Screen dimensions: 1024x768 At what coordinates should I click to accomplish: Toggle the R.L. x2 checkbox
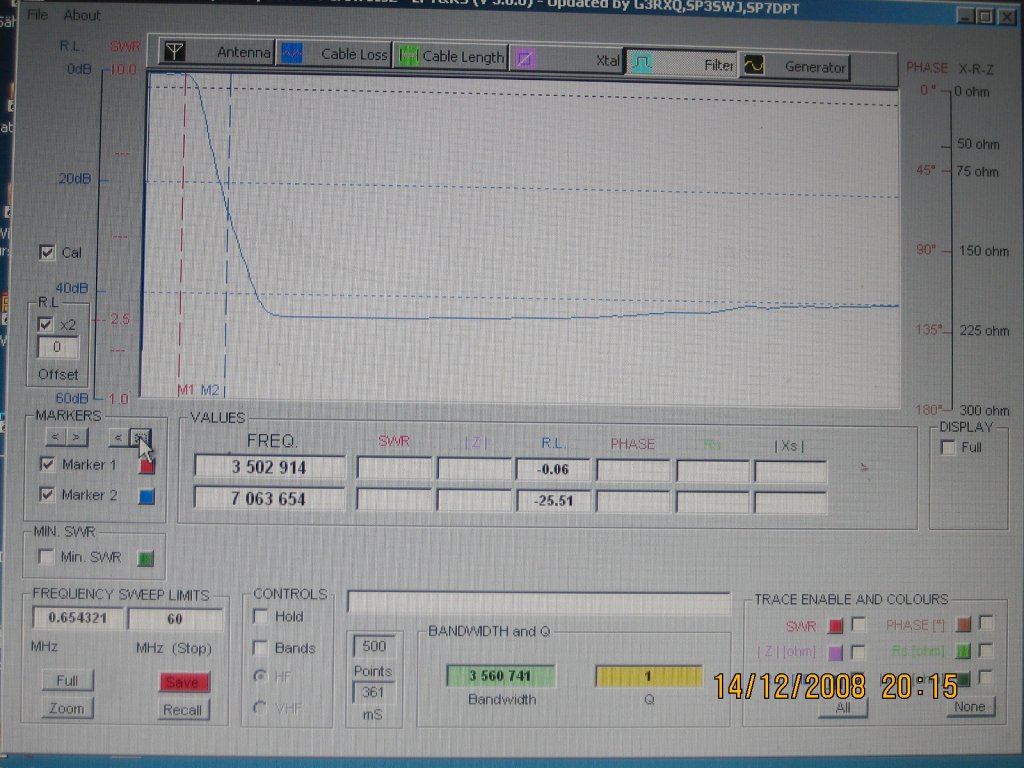(x=45, y=324)
